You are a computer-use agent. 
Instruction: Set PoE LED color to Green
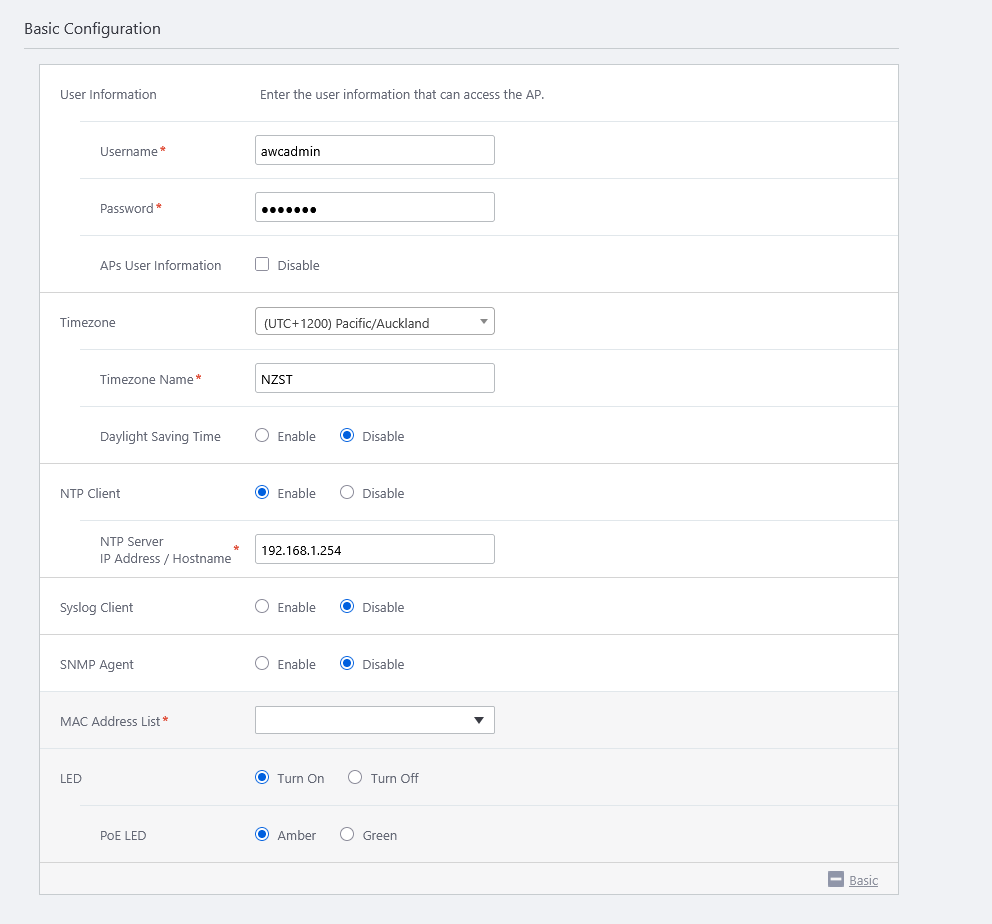pyautogui.click(x=347, y=835)
